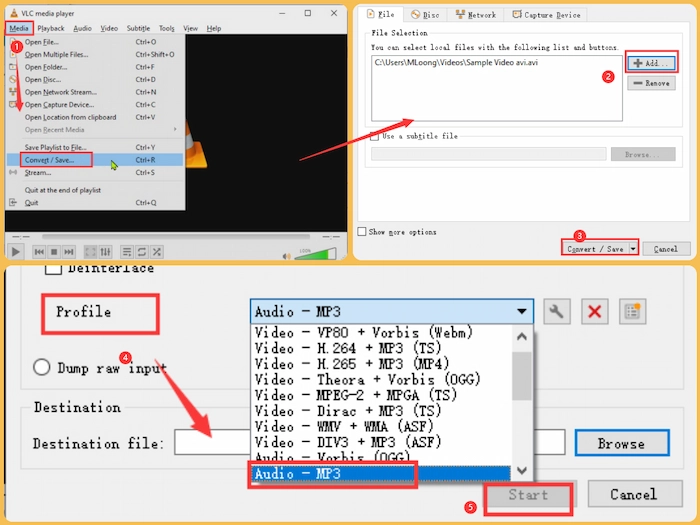Open Convert / Save dropdown arrow
This screenshot has width=700, height=525.
pos(633,249)
